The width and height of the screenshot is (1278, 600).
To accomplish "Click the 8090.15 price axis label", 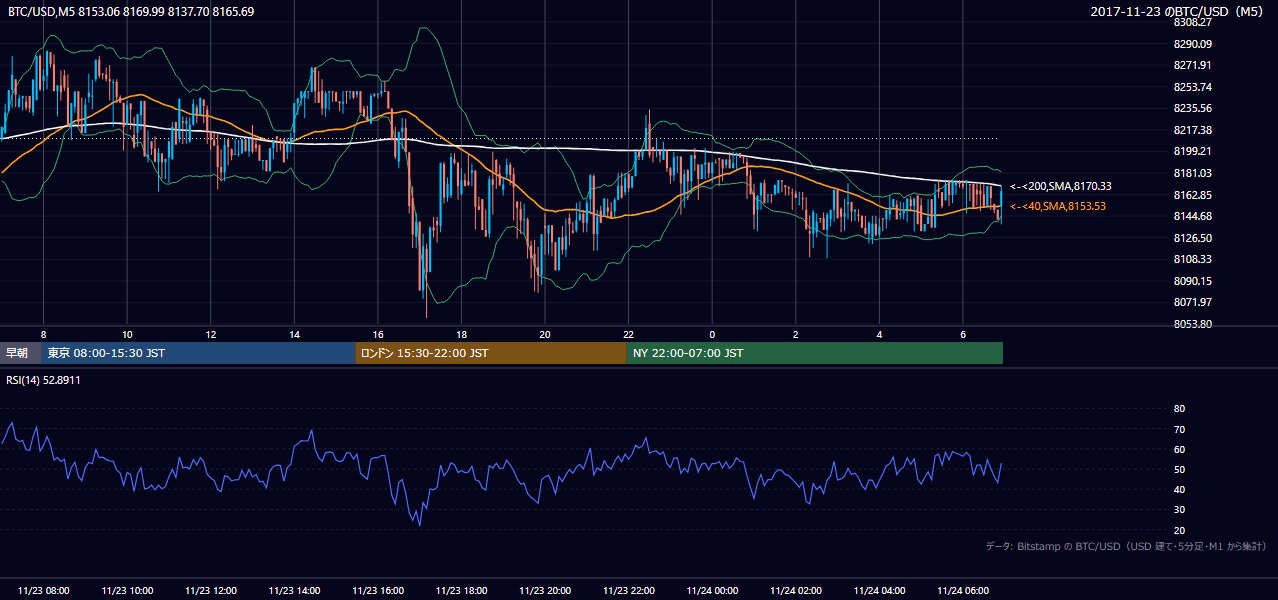I will click(x=1192, y=281).
